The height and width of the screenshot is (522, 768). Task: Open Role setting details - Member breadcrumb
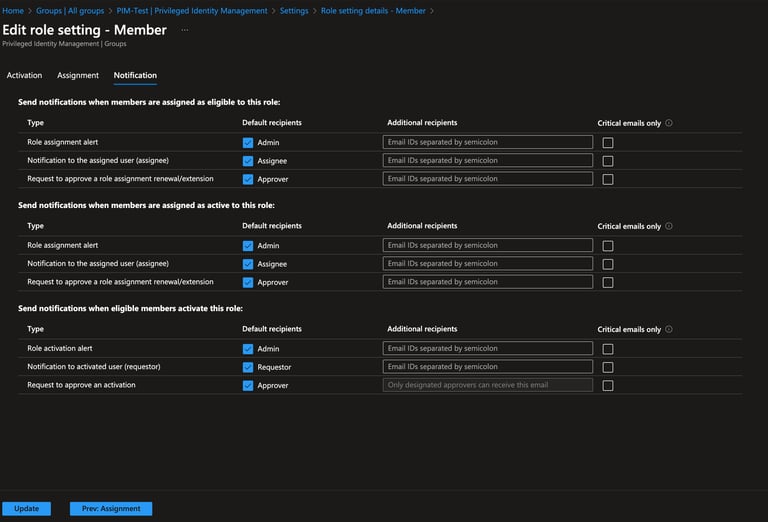(x=373, y=11)
